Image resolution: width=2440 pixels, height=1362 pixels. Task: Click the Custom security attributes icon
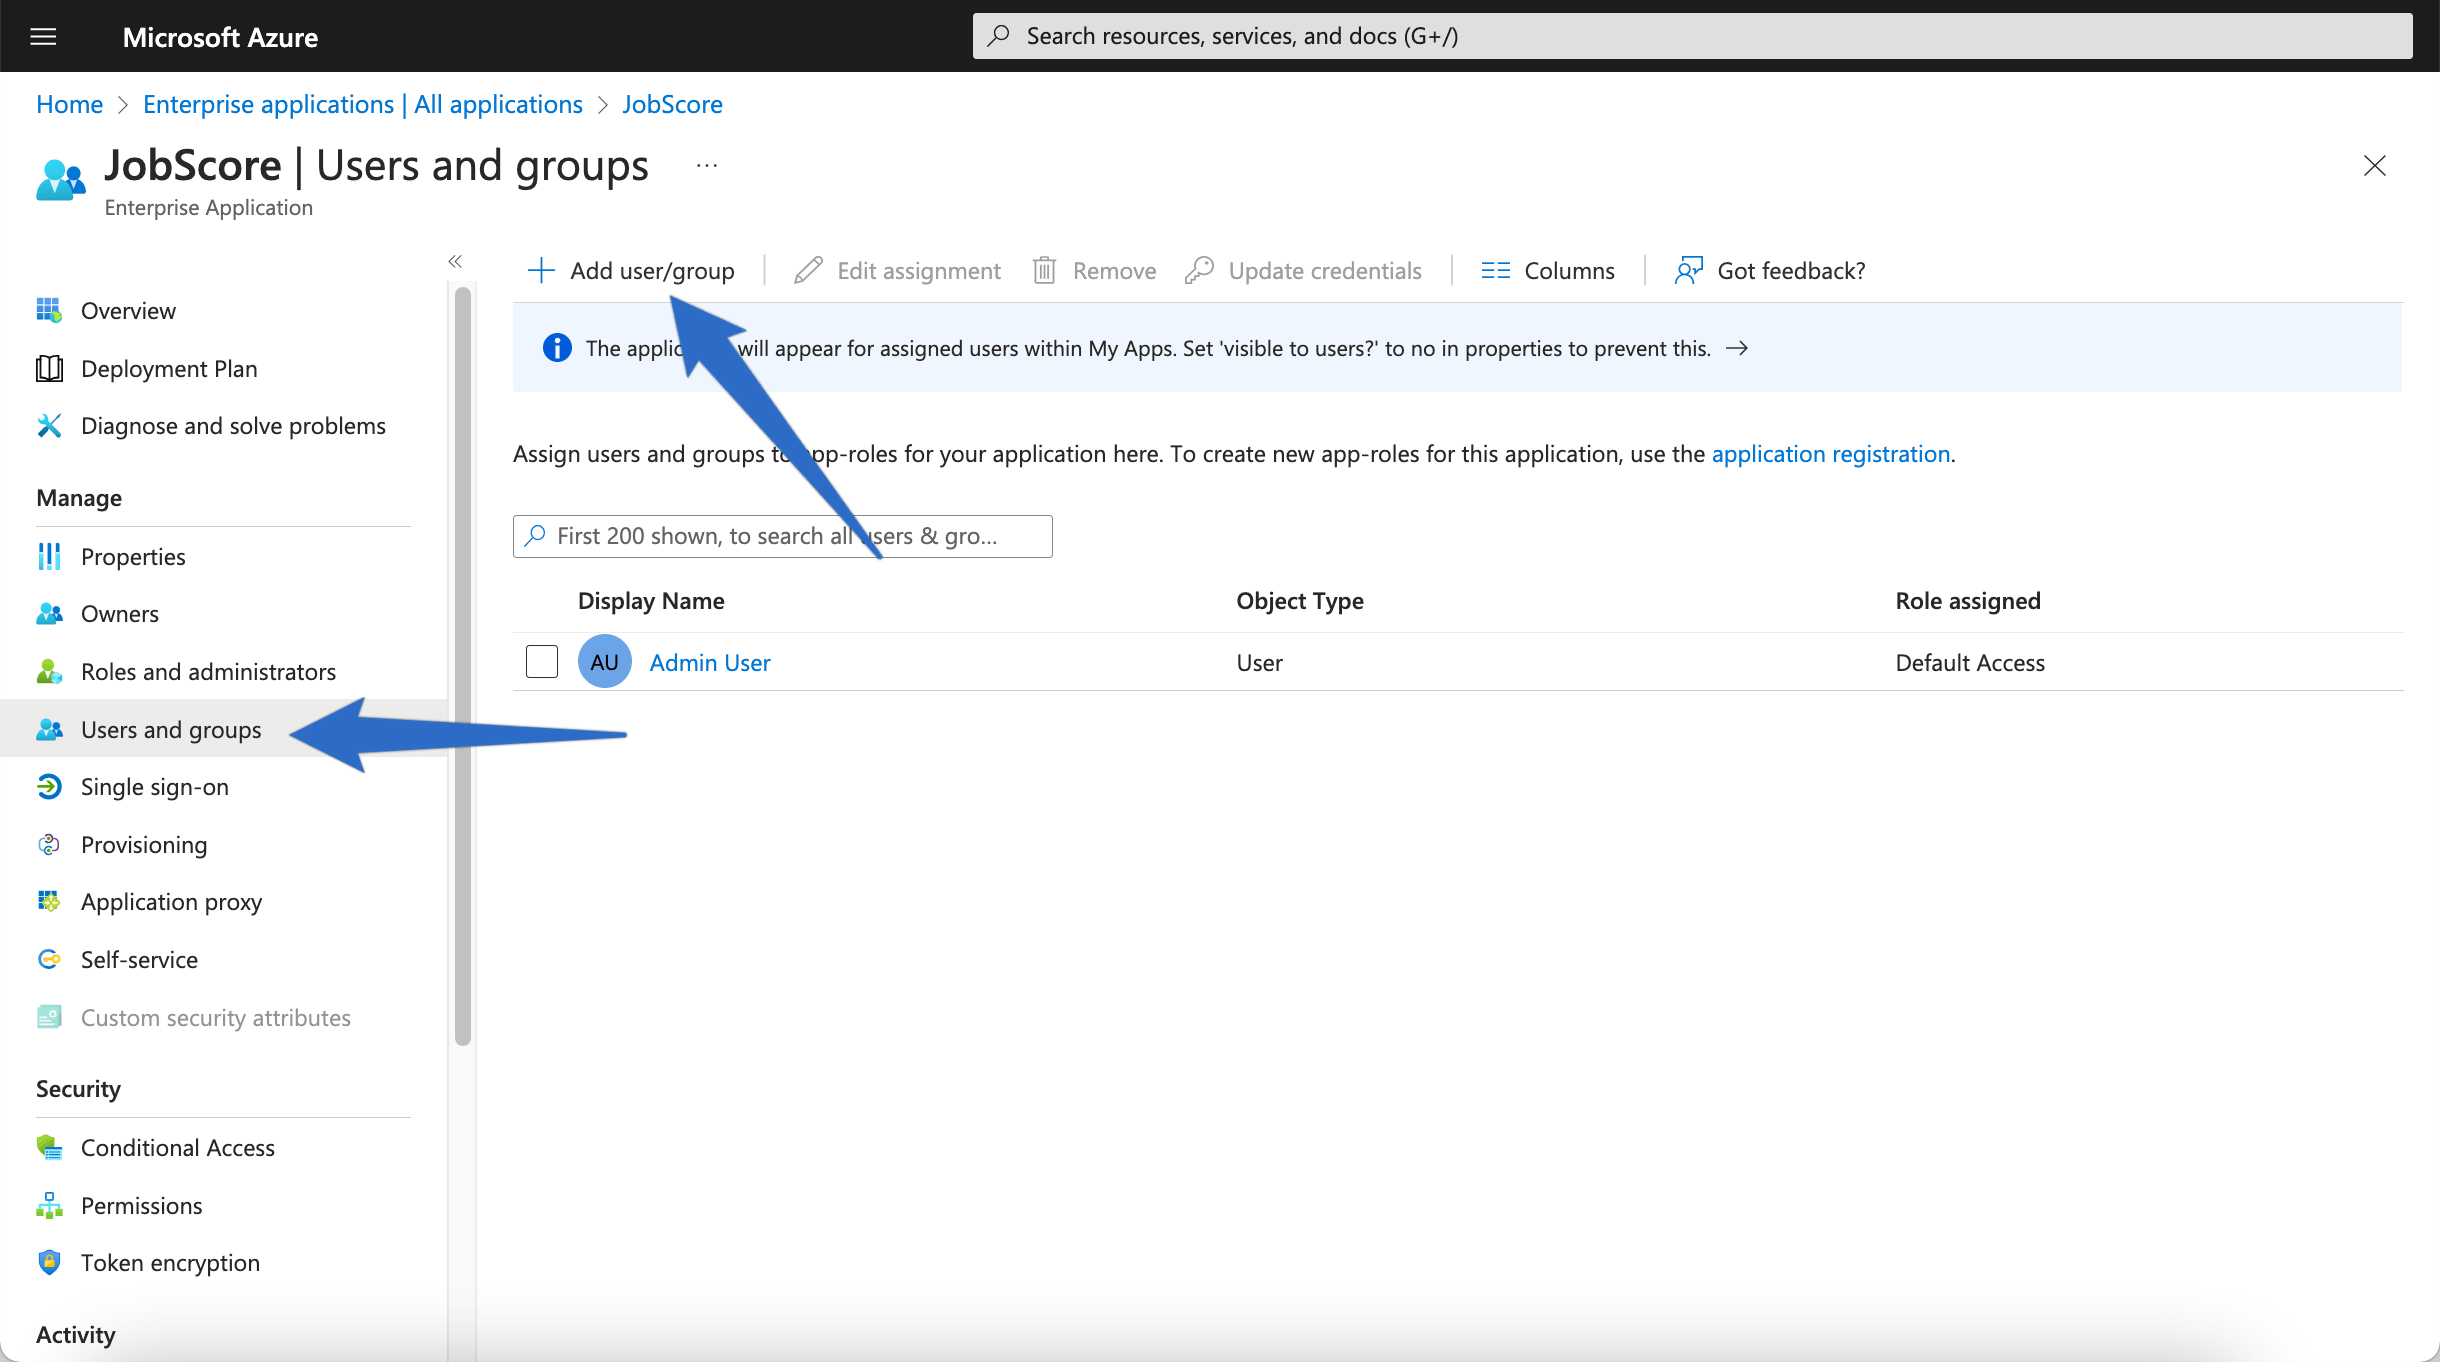(49, 1018)
